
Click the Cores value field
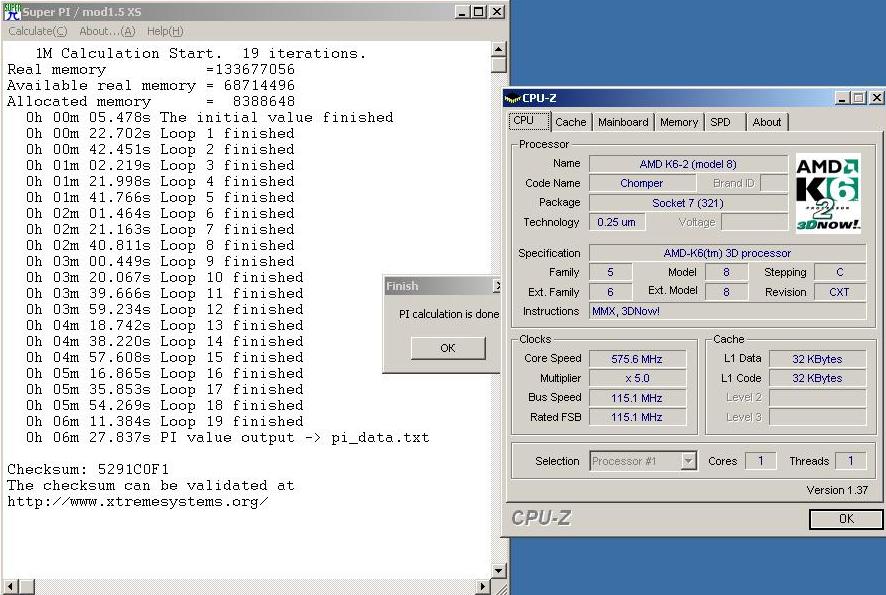[x=760, y=461]
